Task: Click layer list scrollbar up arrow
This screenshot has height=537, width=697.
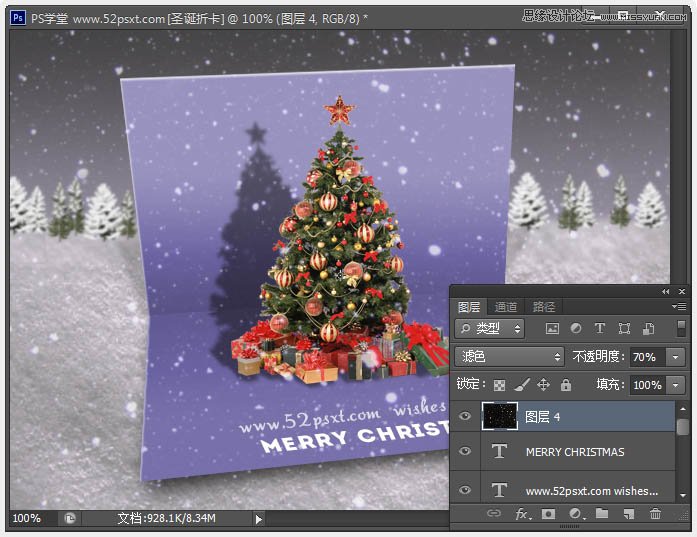Action: coord(682,409)
